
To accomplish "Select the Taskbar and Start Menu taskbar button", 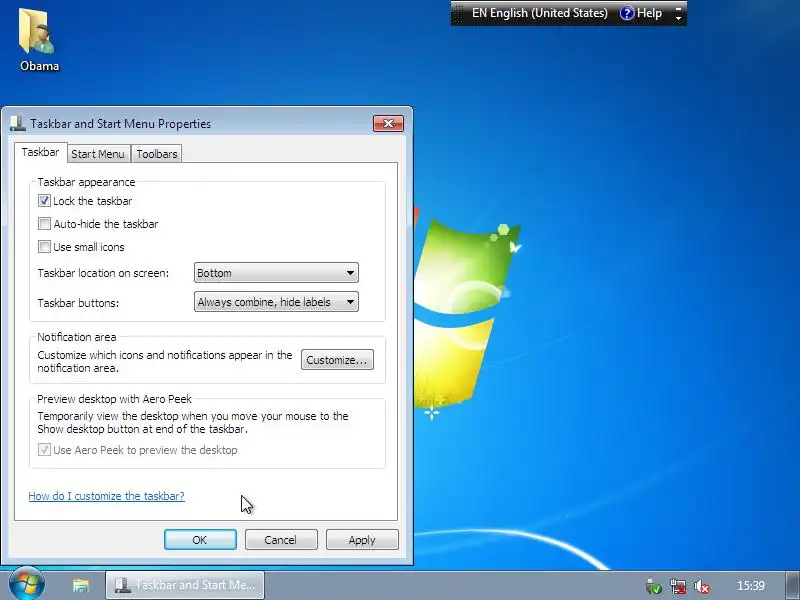I will (x=185, y=585).
